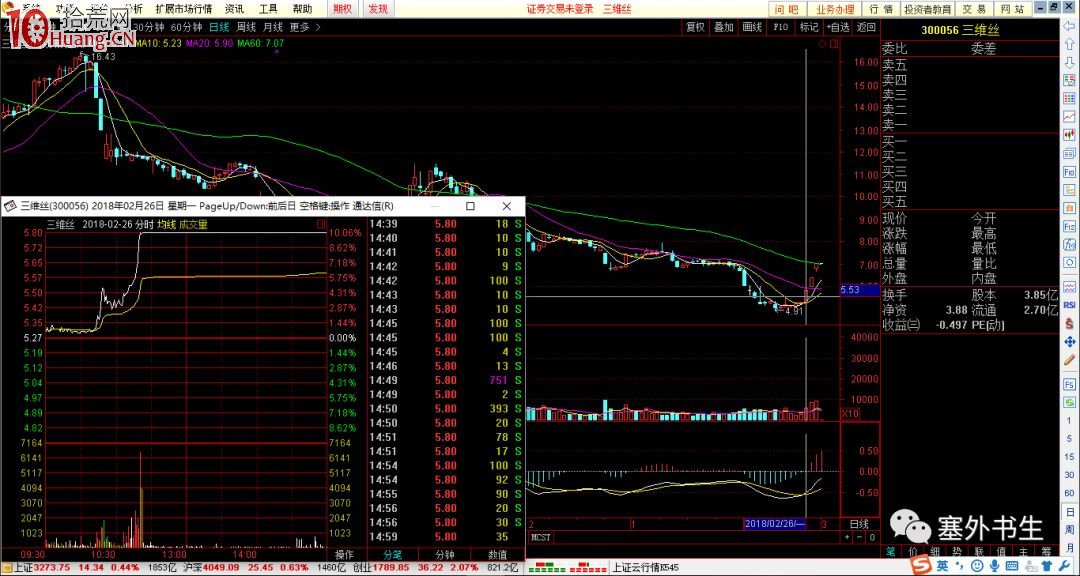
Task: Select the 分笔 tab in intraday popup
Action: 393,555
